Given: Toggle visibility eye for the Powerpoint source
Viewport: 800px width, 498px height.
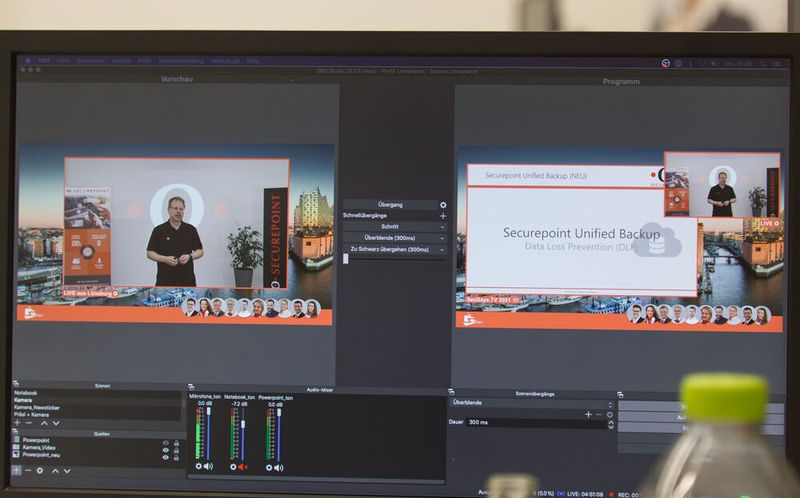Looking at the screenshot, I should coord(166,443).
